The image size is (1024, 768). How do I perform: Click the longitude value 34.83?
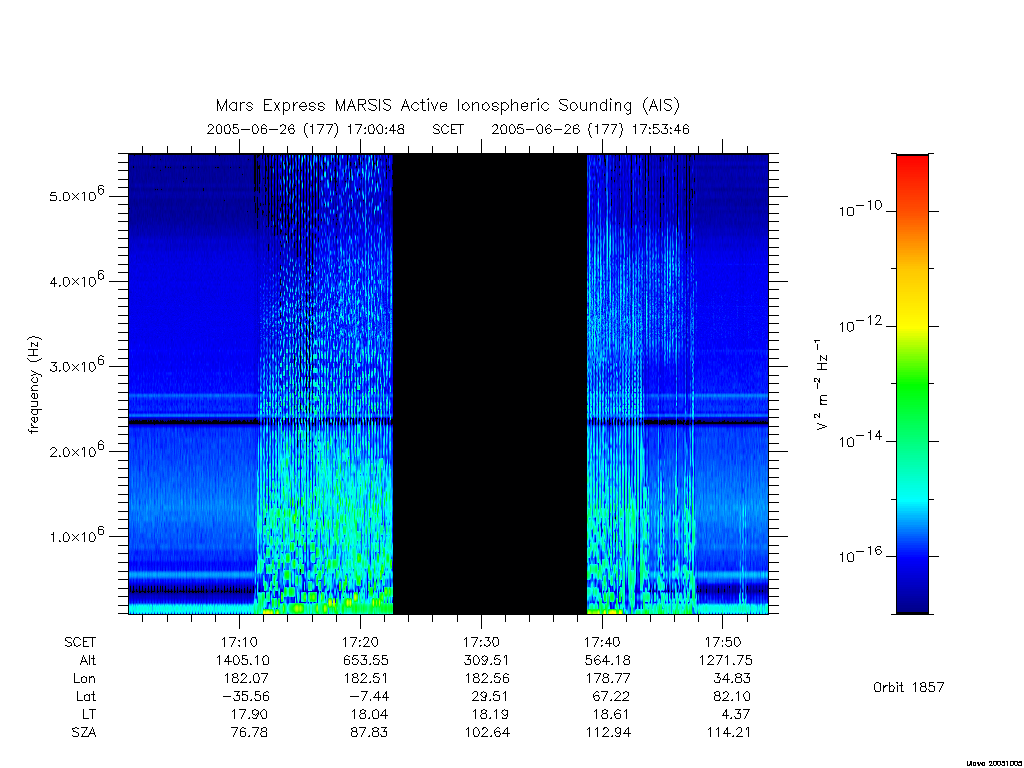[x=731, y=679]
